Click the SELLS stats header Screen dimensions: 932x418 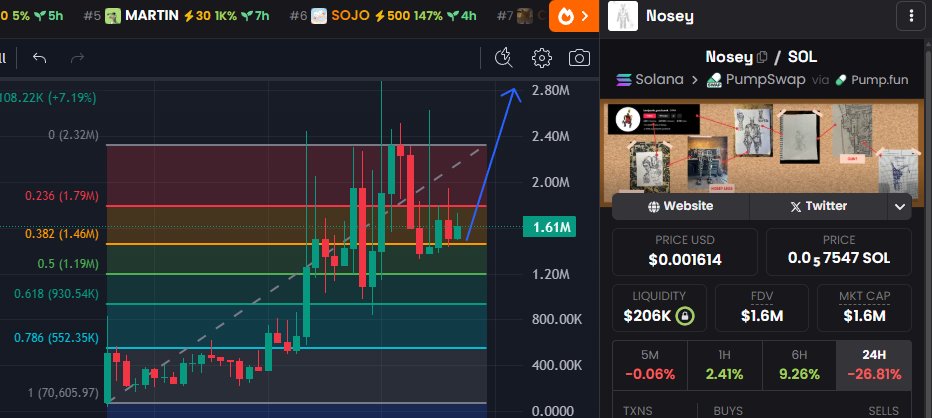pyautogui.click(x=883, y=411)
